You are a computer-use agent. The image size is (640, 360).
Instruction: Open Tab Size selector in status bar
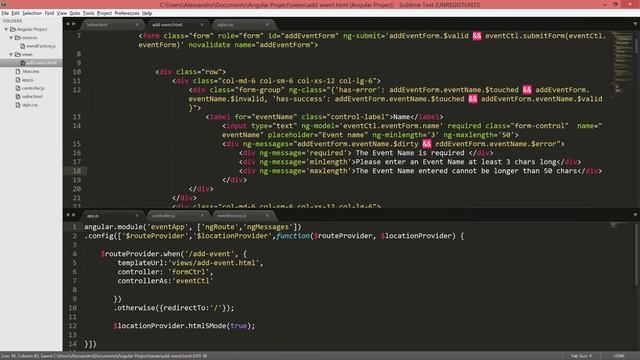click(x=581, y=356)
